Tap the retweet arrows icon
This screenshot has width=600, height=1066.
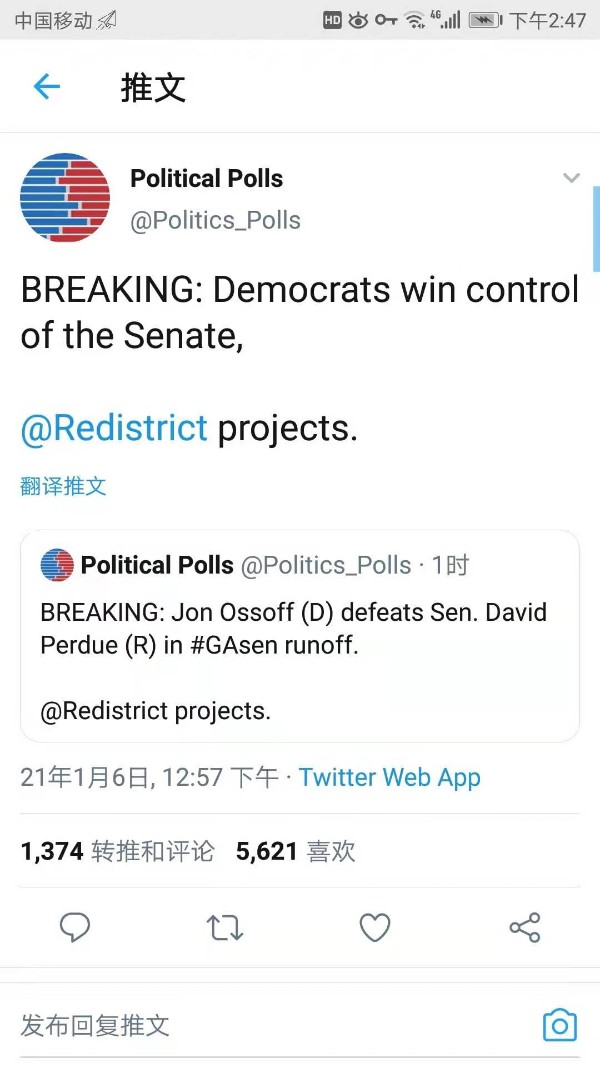click(224, 927)
